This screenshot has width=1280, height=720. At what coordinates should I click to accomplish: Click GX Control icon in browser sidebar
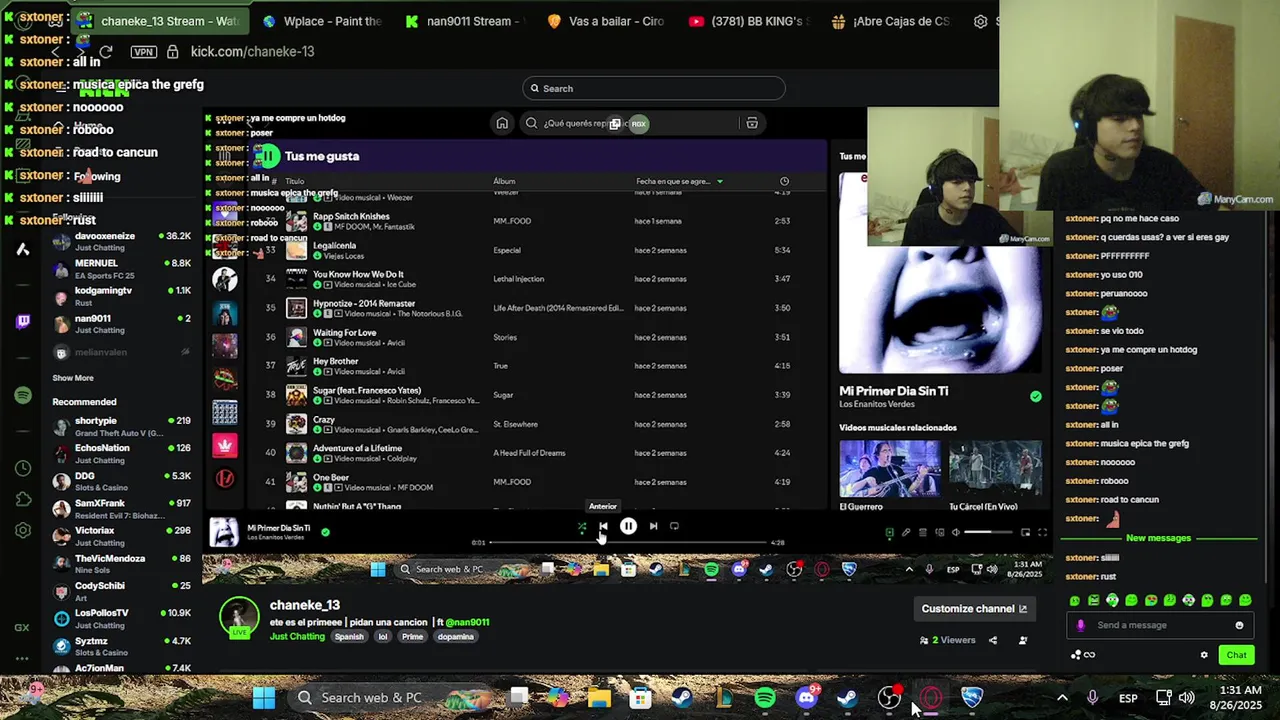click(22, 628)
